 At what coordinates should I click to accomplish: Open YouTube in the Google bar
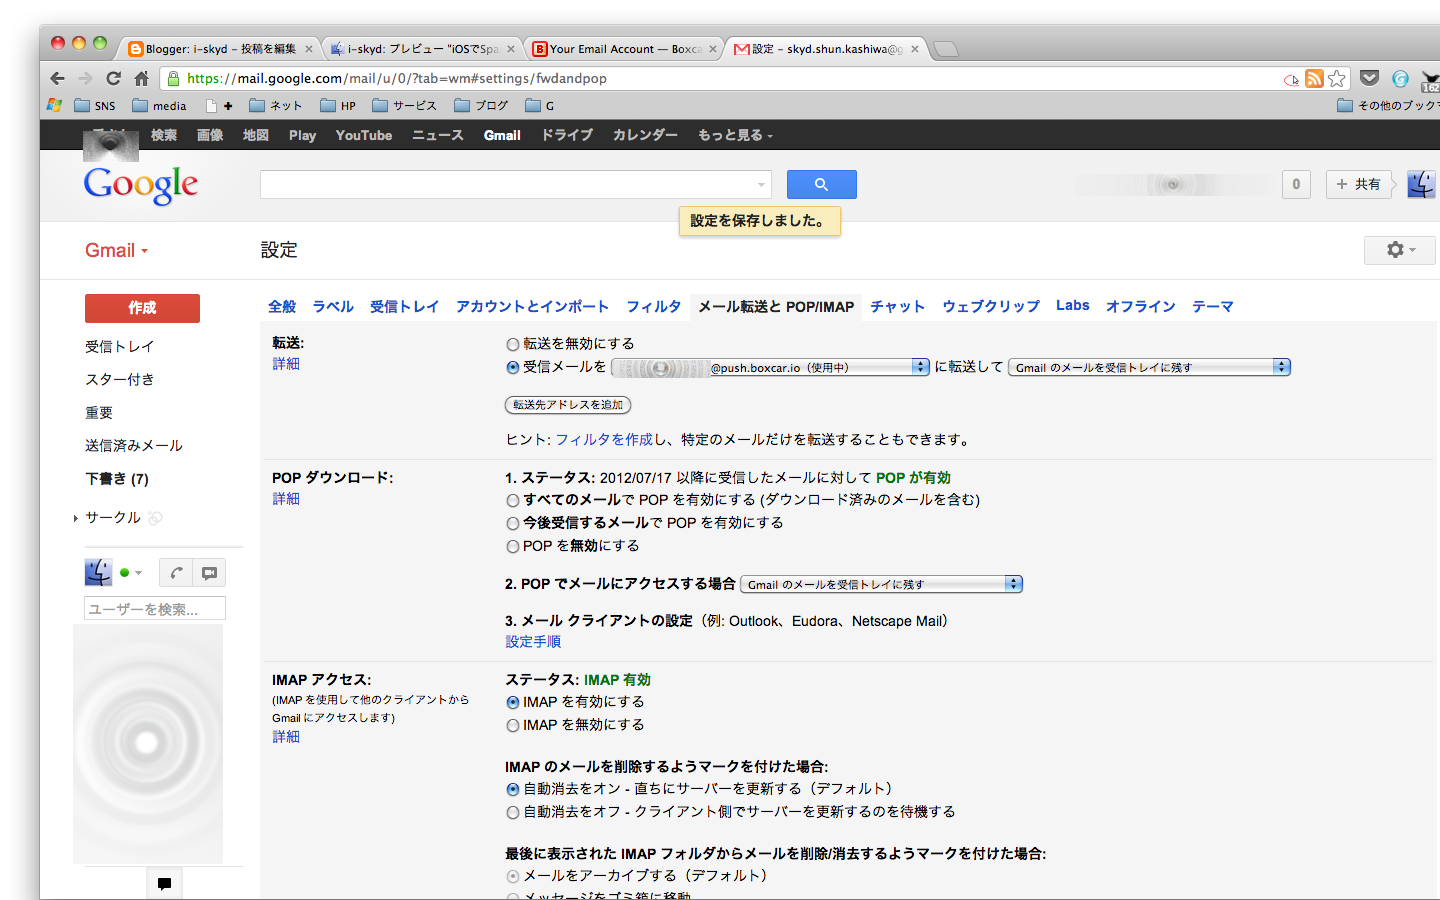click(364, 135)
